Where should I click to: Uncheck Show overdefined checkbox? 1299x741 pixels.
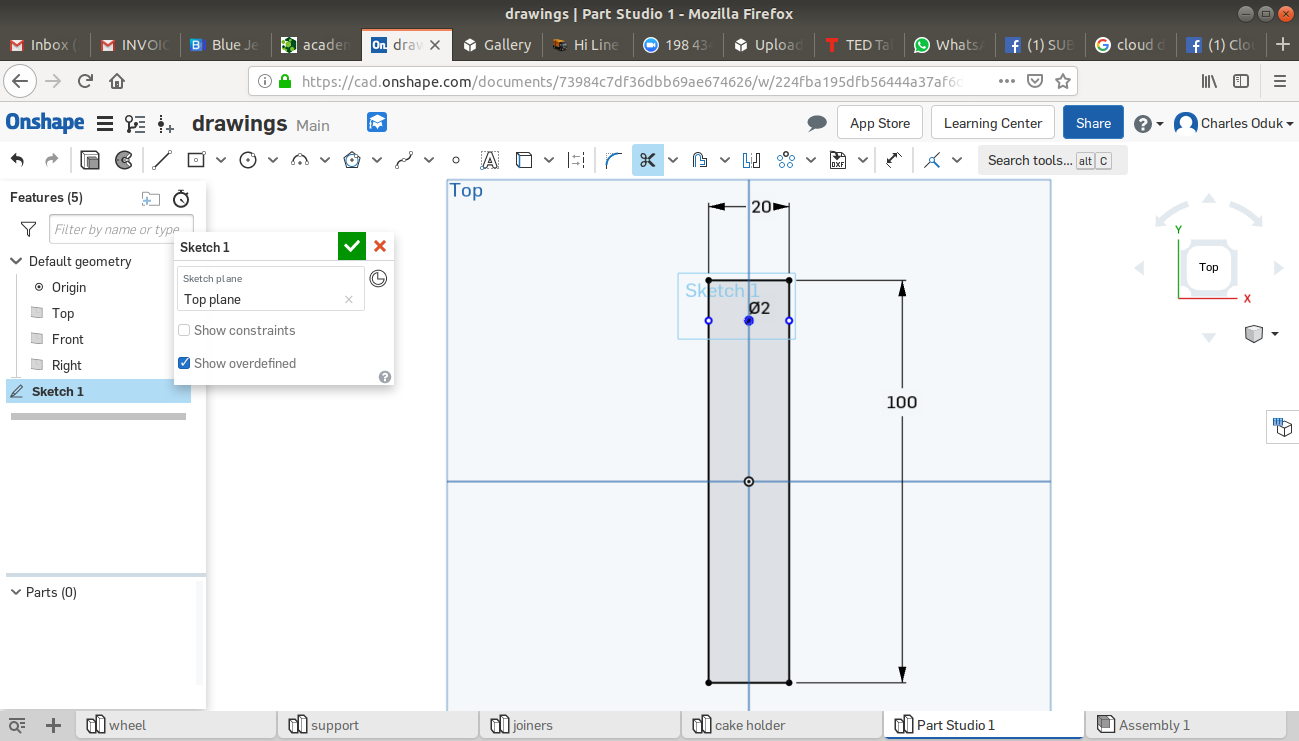[184, 363]
